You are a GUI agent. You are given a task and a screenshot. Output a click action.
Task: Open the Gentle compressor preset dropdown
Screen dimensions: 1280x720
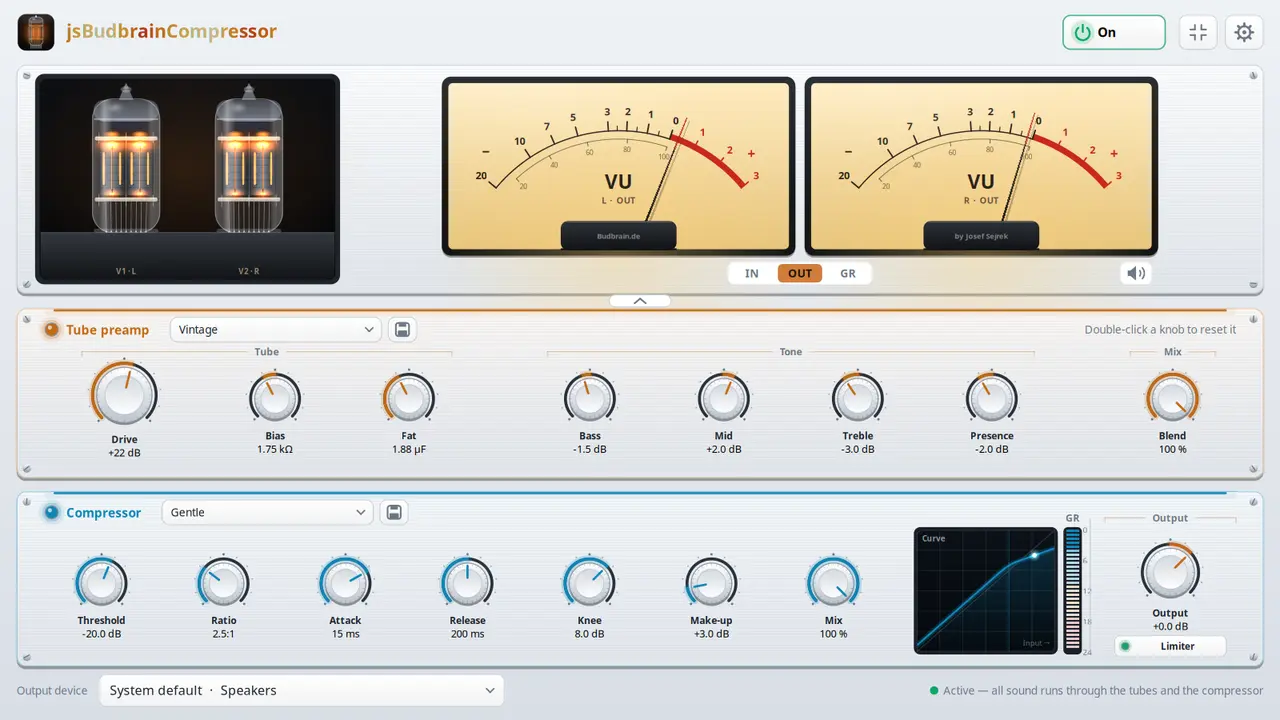click(268, 512)
